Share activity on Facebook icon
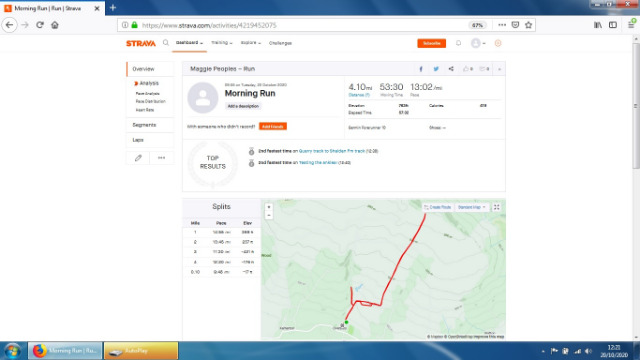 (421, 69)
